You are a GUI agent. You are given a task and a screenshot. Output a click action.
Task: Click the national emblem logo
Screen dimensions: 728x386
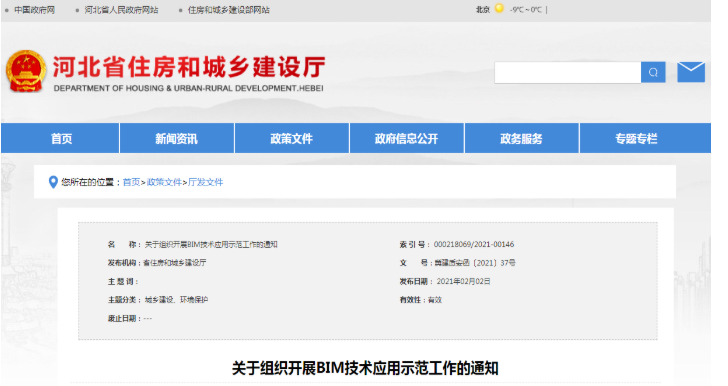click(x=26, y=71)
